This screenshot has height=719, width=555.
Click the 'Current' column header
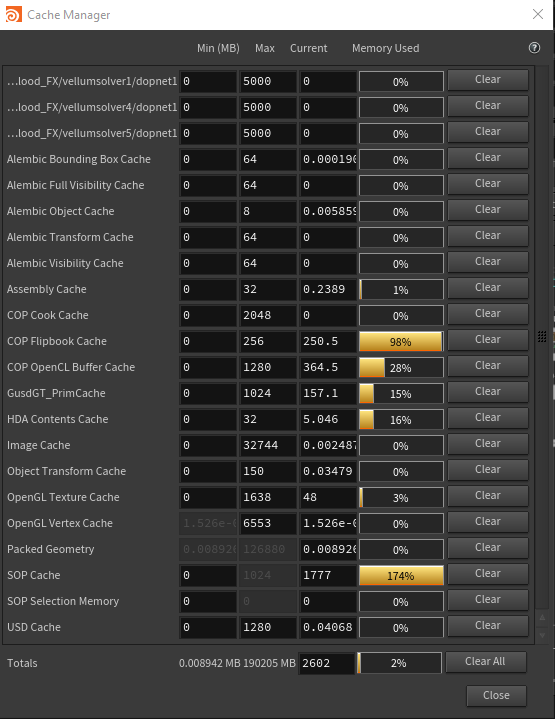(x=309, y=48)
